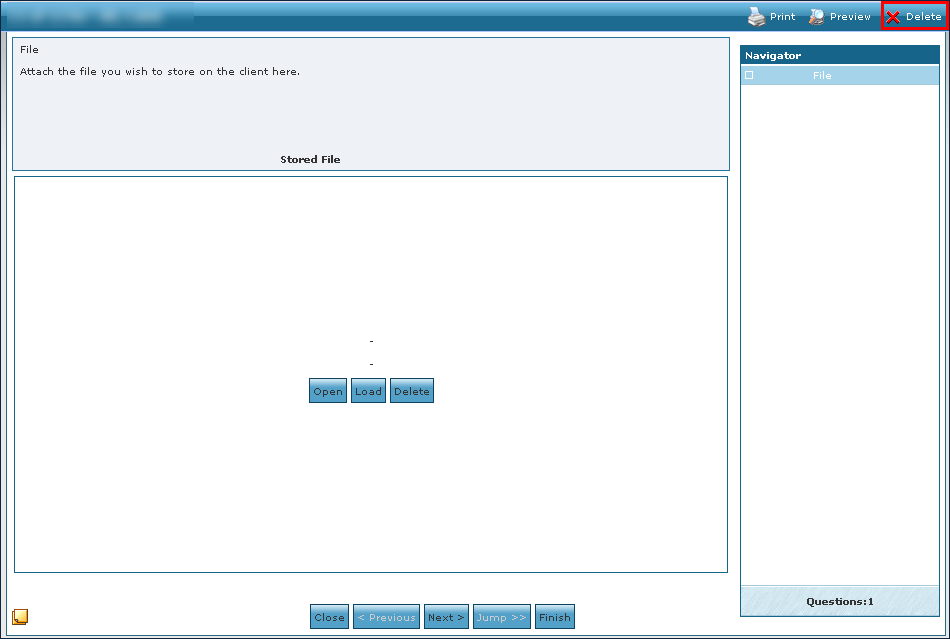Viewport: 950px width, 639px height.
Task: Click the printer icon for Print
Action: 757,17
